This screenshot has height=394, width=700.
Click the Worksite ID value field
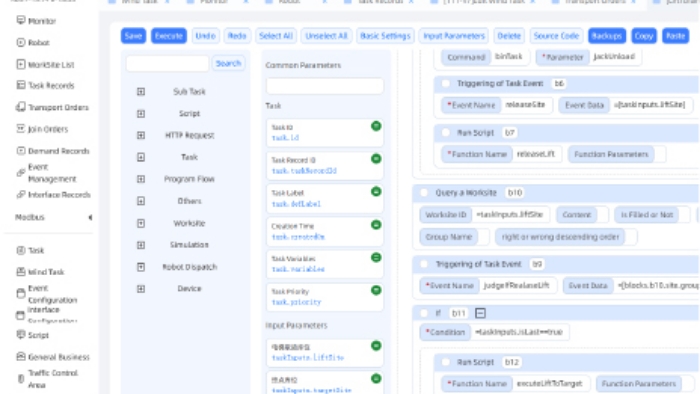pyautogui.click(x=510, y=215)
